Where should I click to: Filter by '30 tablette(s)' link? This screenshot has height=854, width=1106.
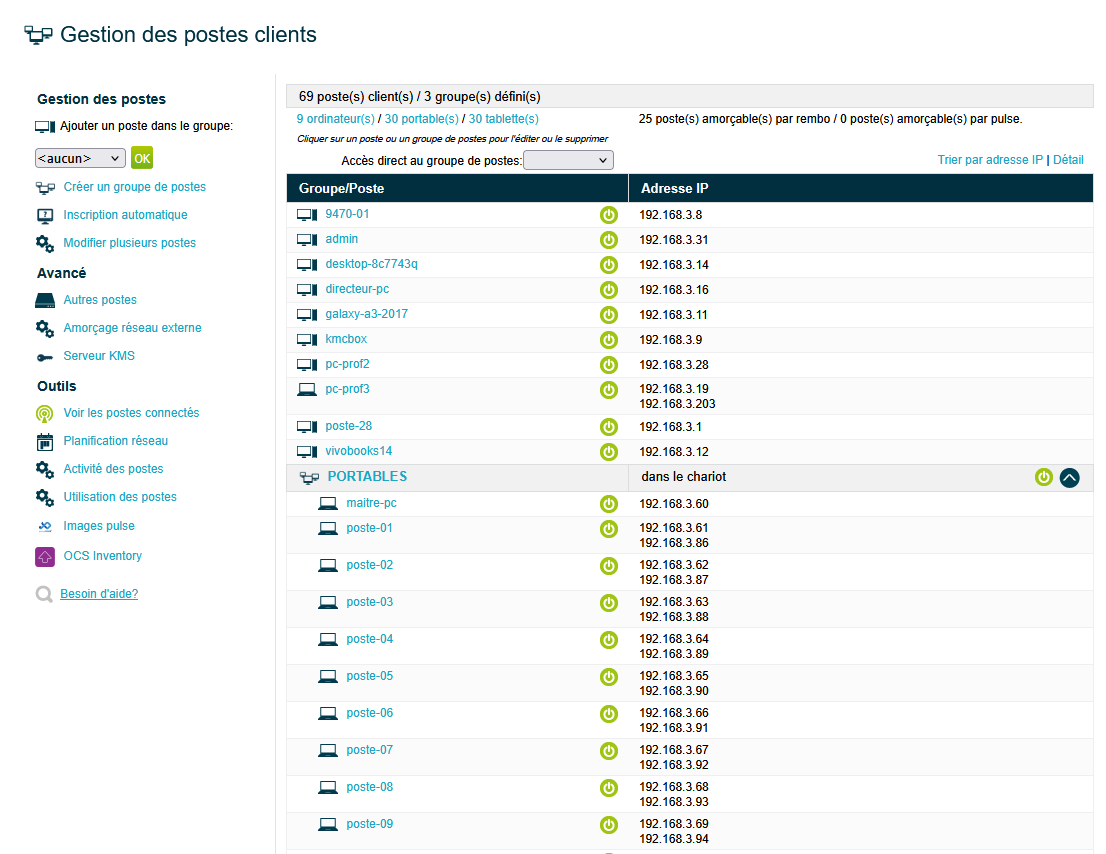click(x=504, y=118)
